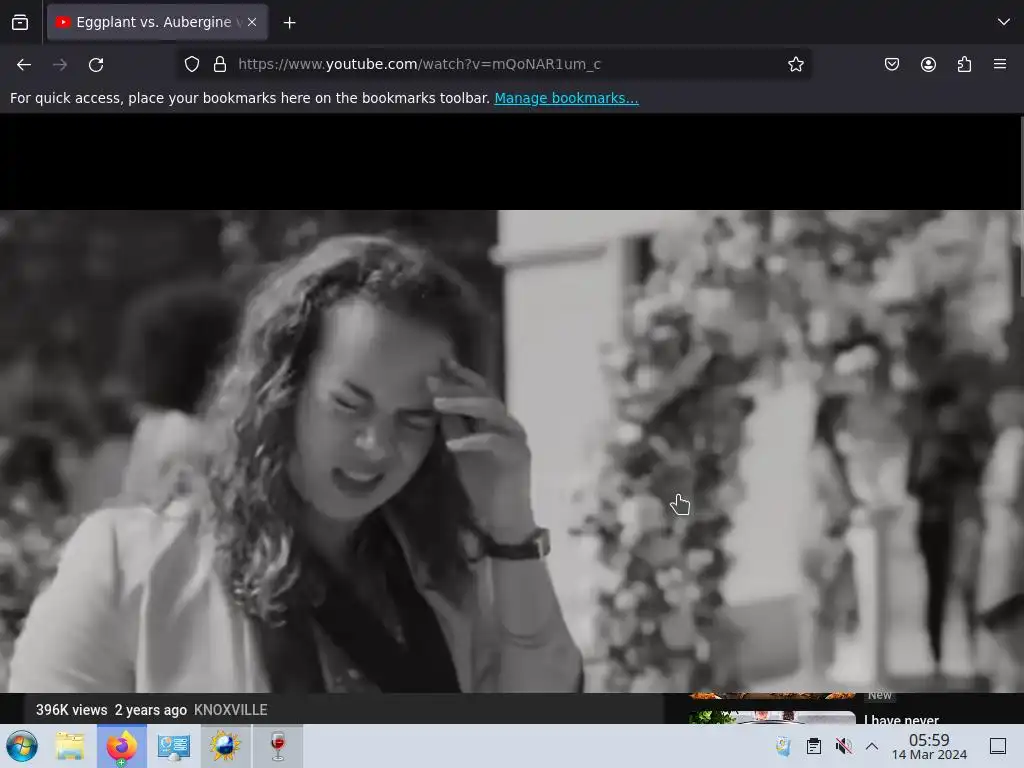
Task: Go forward one page
Action: point(60,65)
